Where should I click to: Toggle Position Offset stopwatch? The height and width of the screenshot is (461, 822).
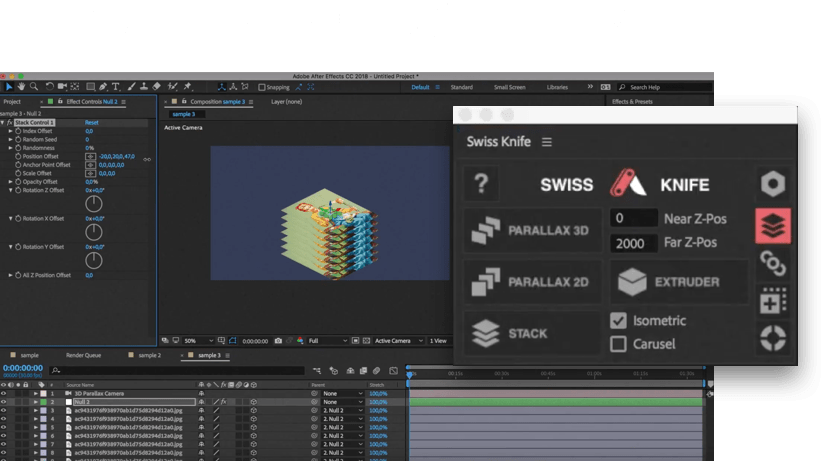(18, 156)
